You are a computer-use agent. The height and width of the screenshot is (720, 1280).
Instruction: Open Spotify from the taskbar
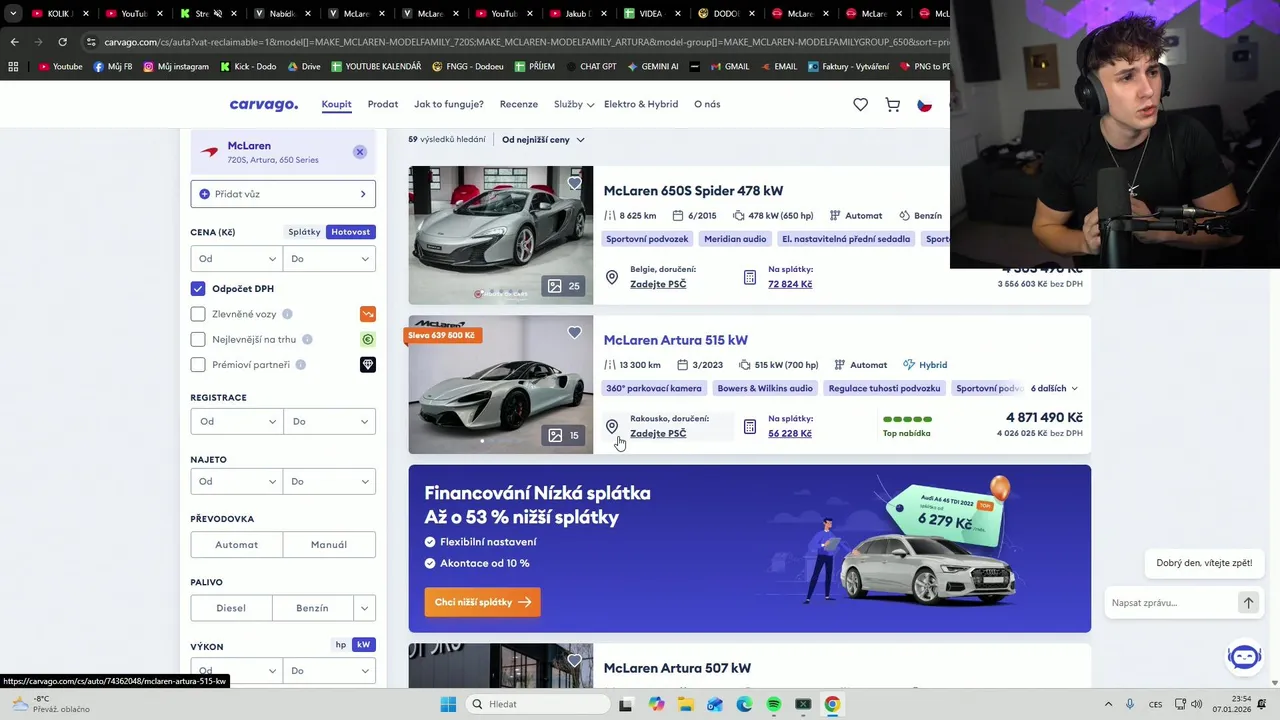pos(774,704)
